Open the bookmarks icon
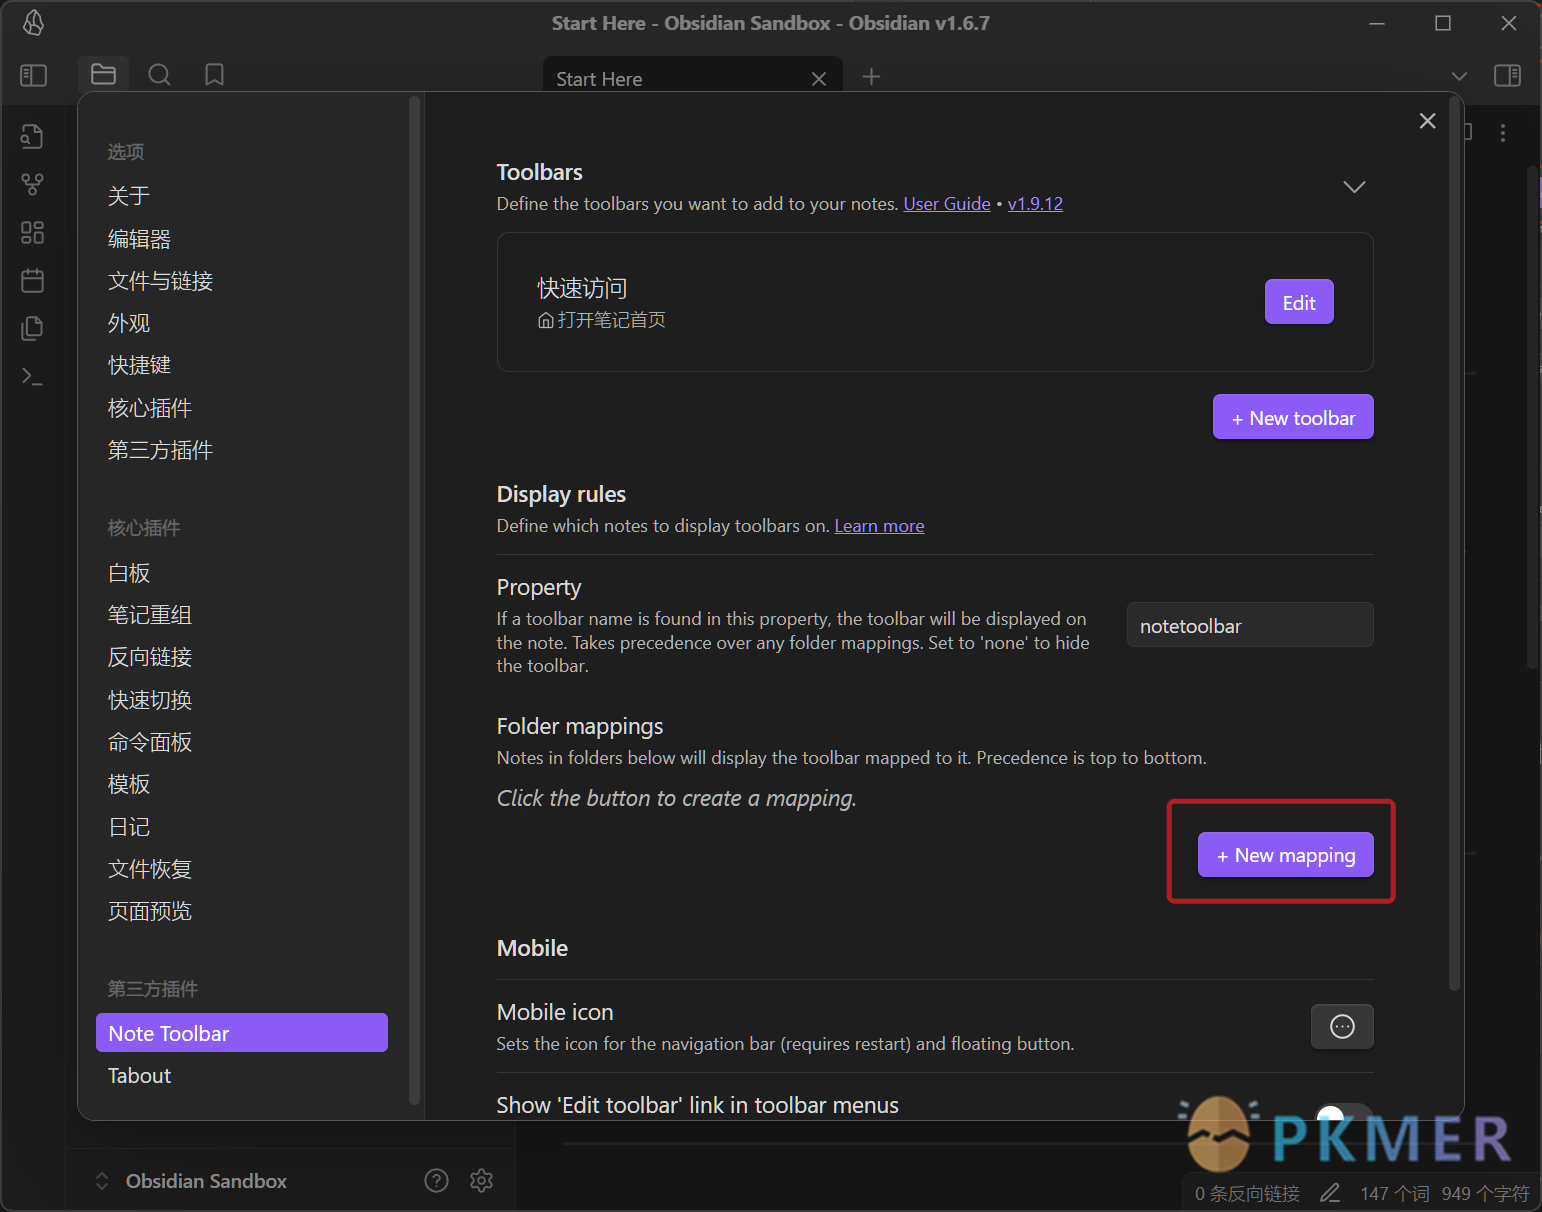 214,75
